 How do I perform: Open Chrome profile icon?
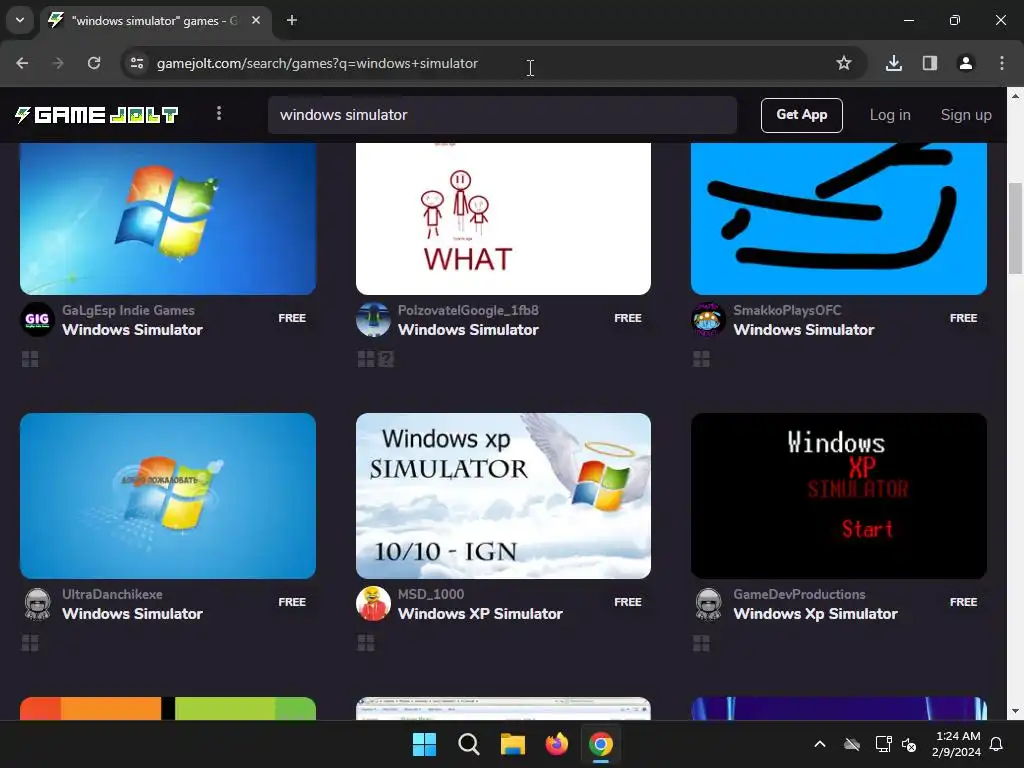click(965, 63)
